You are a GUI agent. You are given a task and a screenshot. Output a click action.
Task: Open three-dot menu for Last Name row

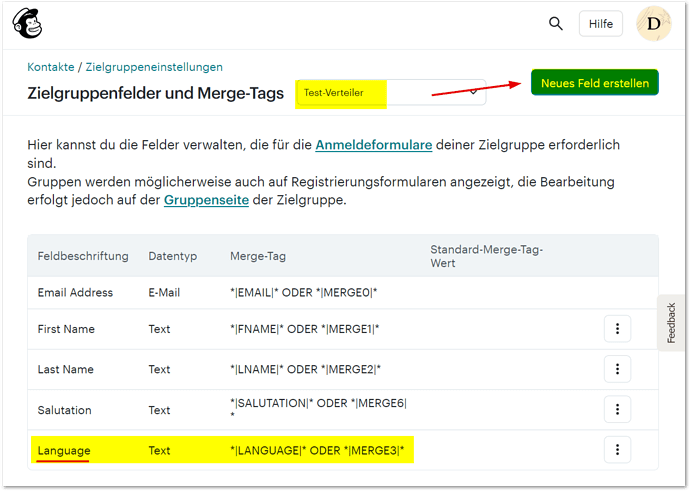[x=617, y=369]
